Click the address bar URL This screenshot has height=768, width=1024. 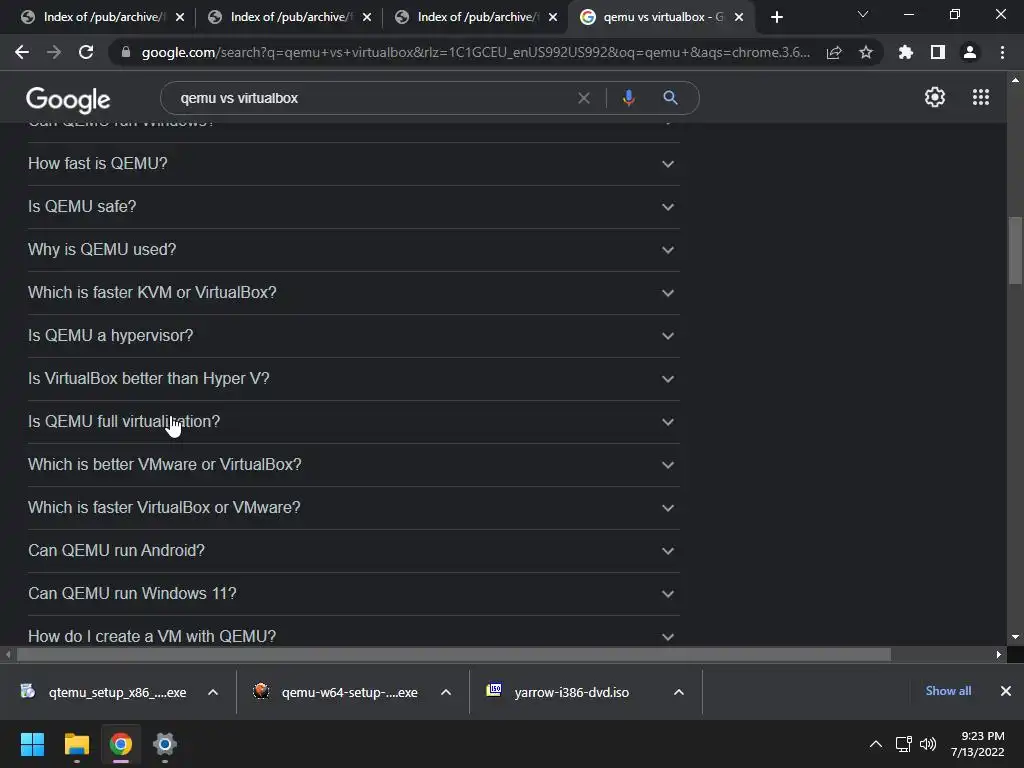pos(475,52)
